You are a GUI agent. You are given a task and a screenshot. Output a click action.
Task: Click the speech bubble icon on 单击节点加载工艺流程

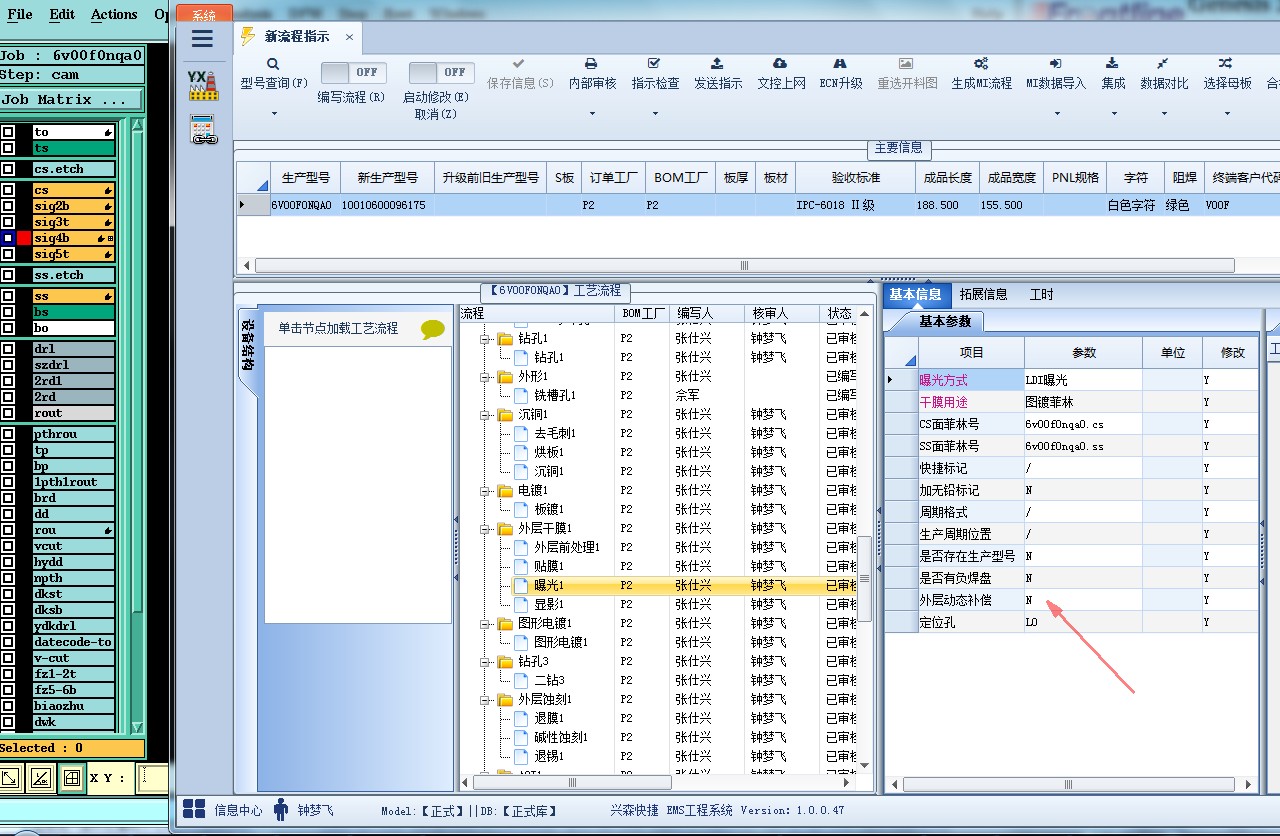pyautogui.click(x=432, y=329)
